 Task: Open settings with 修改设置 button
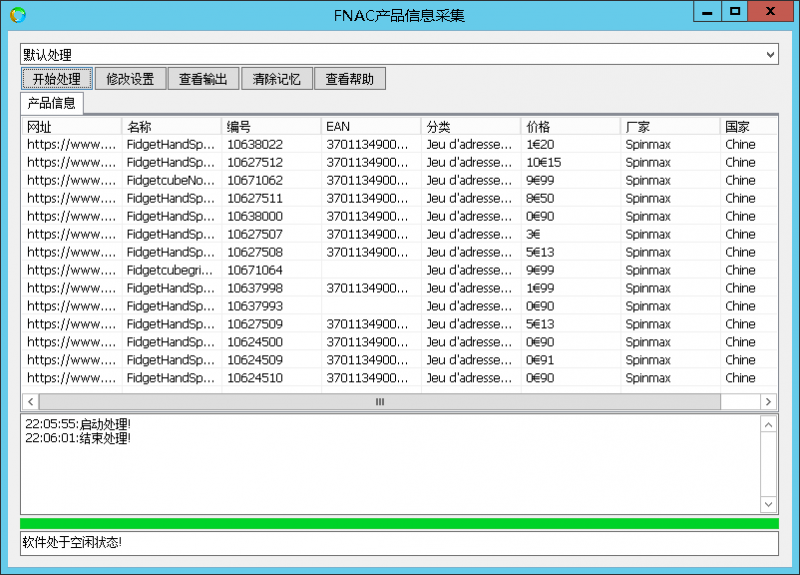(130, 79)
